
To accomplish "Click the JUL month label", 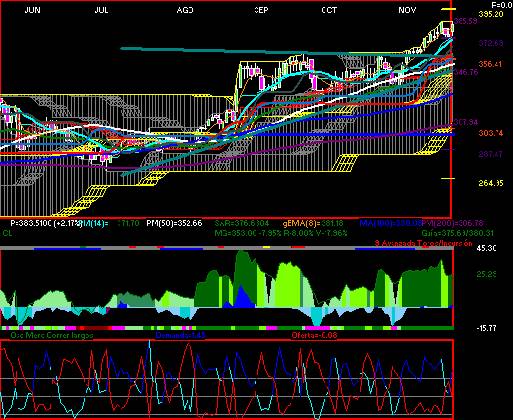I will [x=101, y=10].
